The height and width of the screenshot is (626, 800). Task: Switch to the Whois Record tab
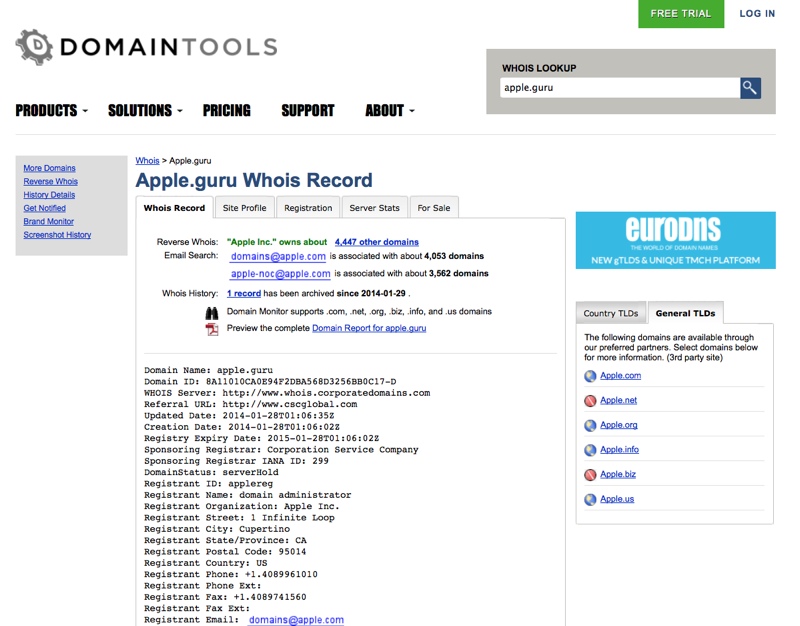tap(174, 208)
